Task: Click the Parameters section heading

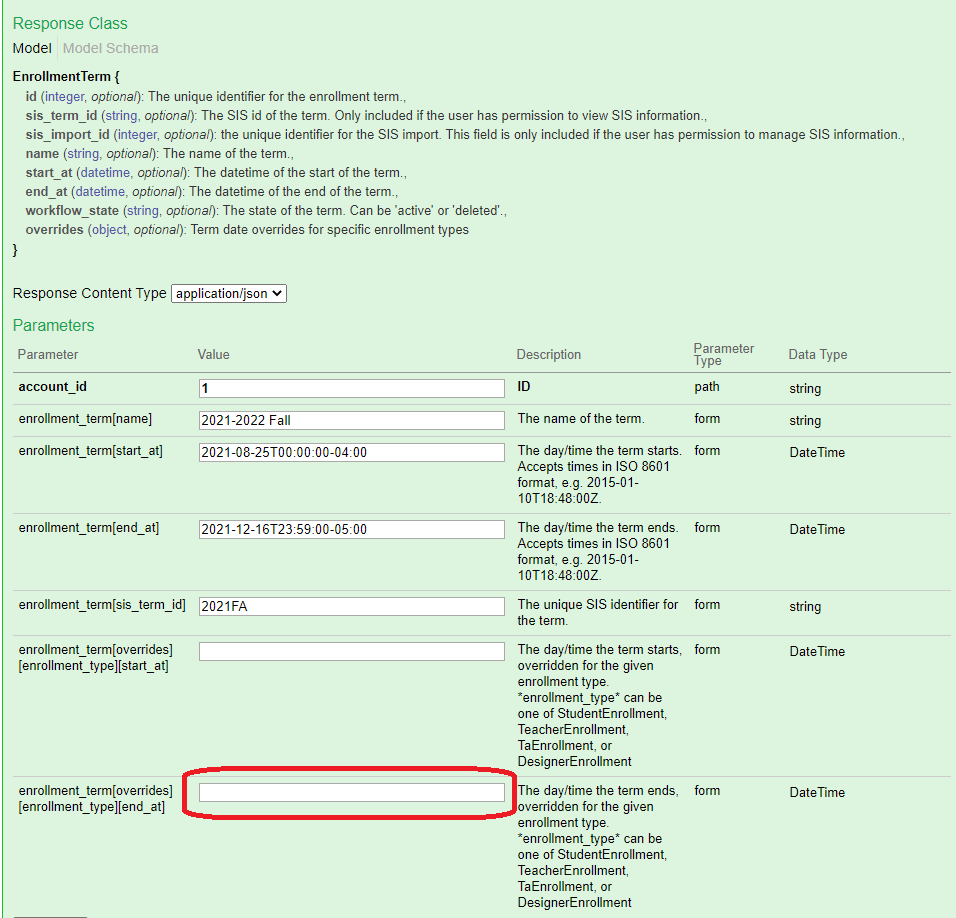Action: 54,326
